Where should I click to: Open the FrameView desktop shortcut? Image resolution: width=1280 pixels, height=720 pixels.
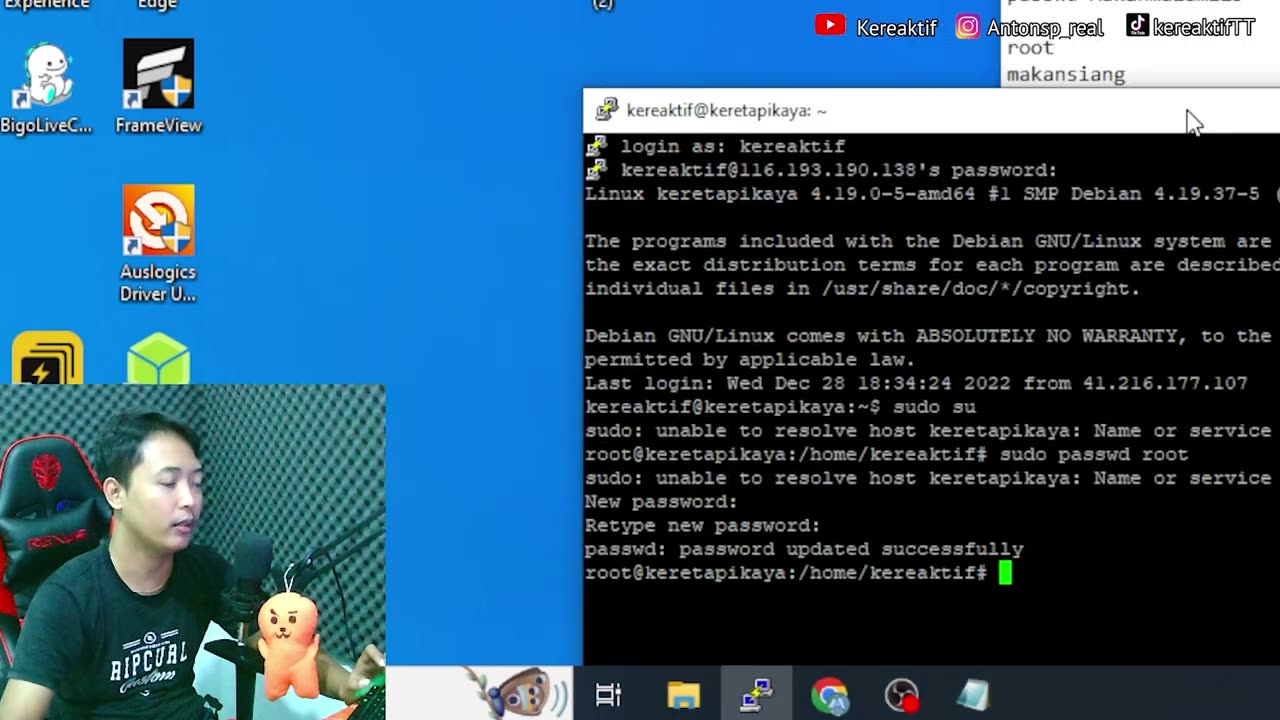click(158, 88)
